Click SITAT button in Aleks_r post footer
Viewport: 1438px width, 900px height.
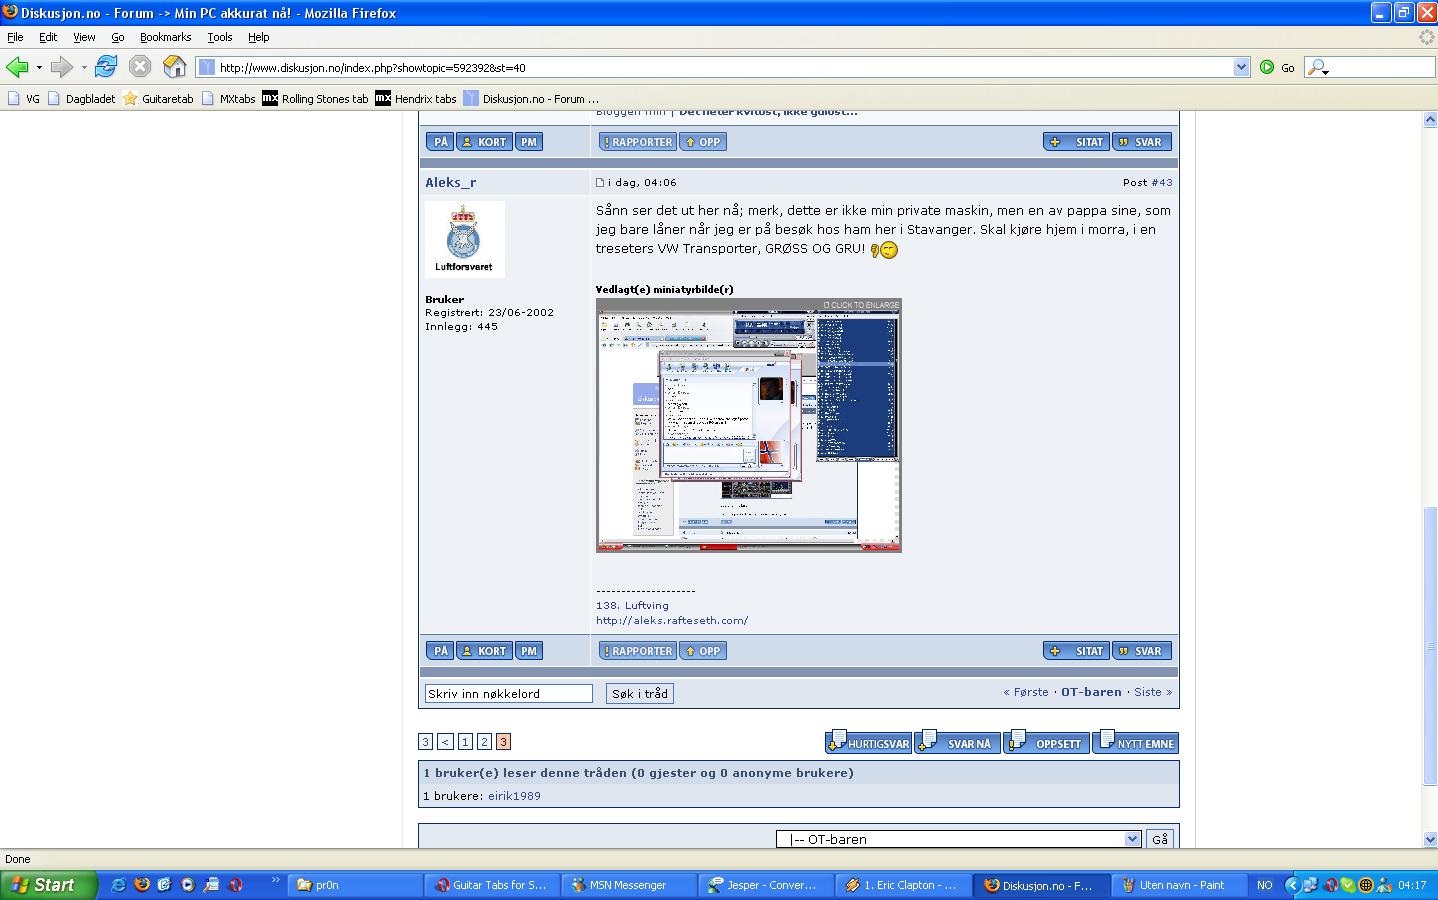1076,651
